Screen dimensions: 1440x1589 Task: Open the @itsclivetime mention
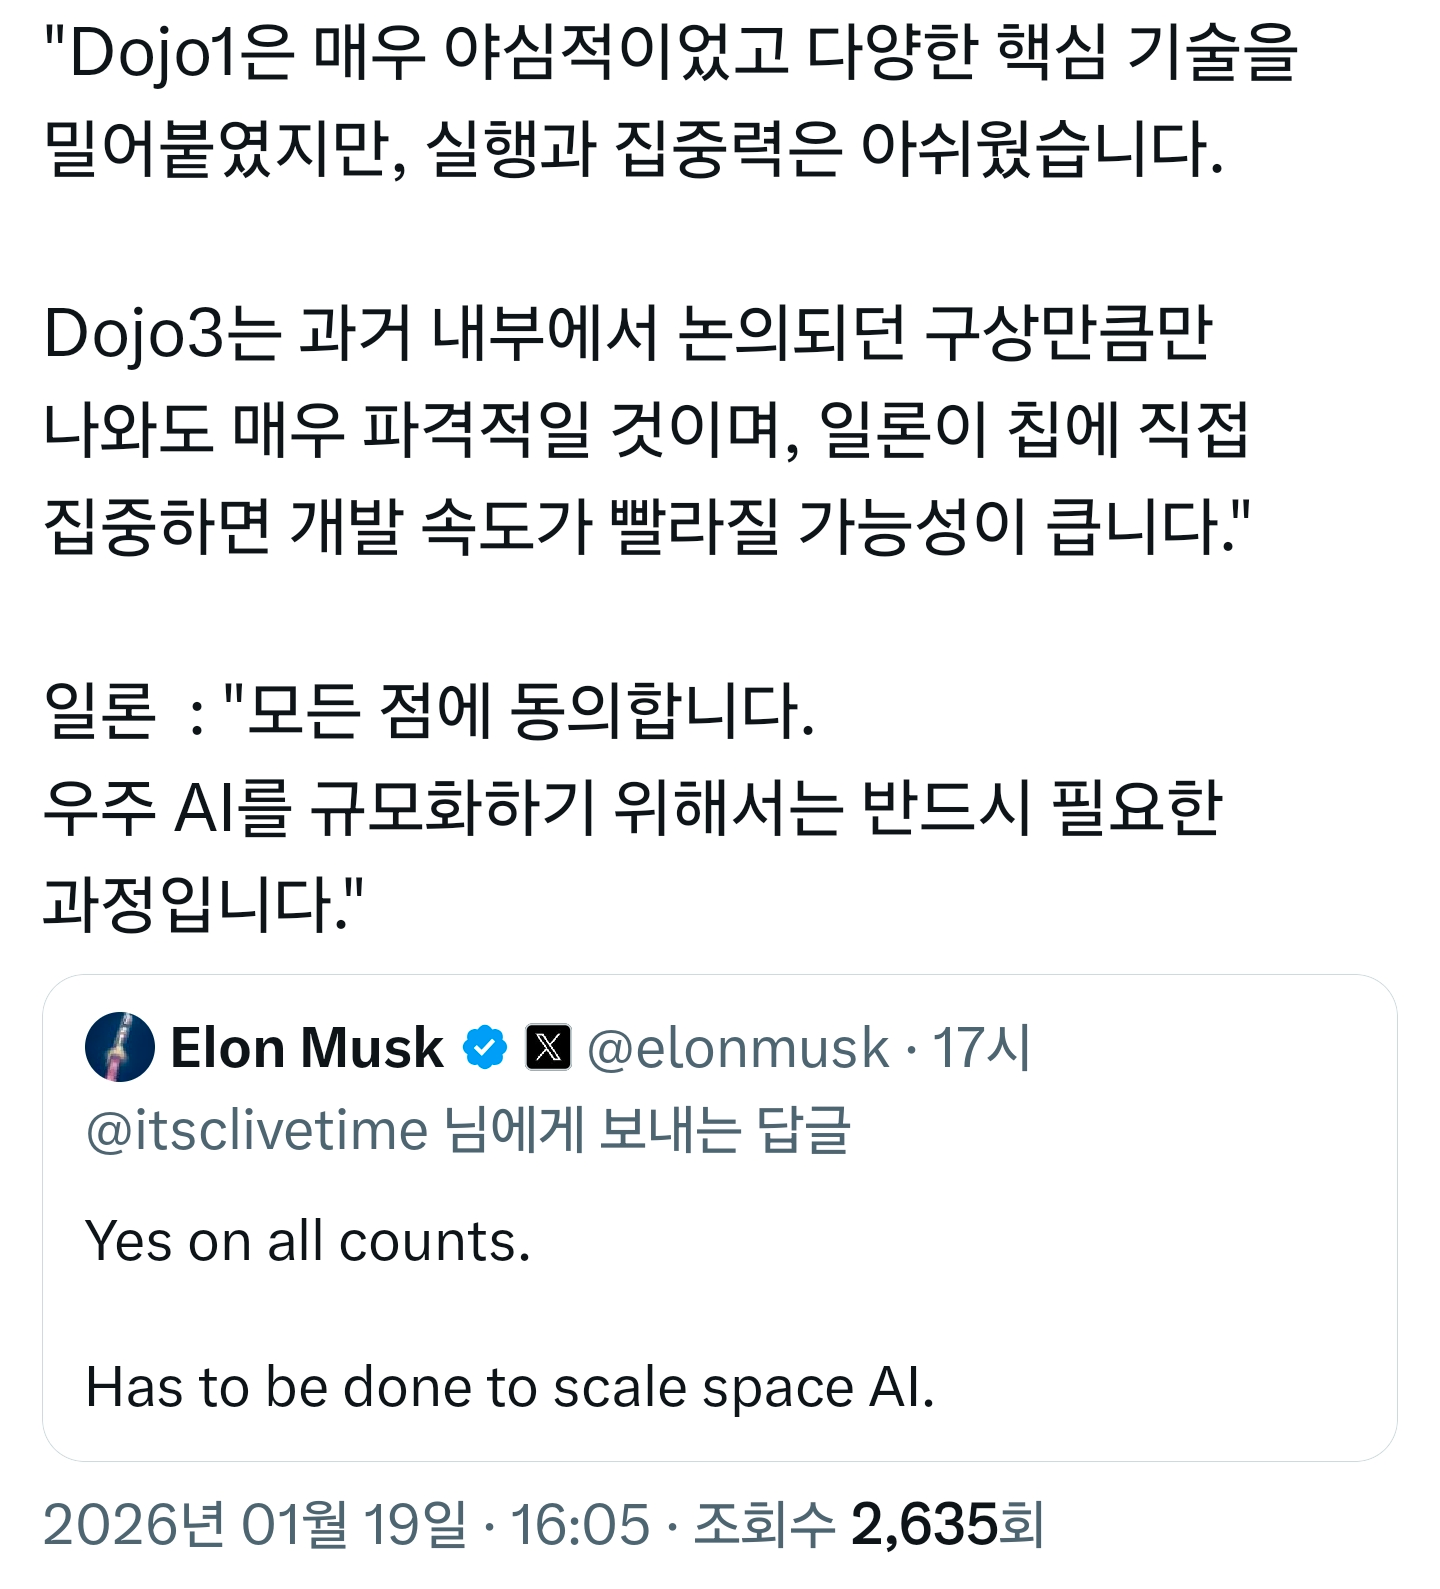tap(257, 1131)
